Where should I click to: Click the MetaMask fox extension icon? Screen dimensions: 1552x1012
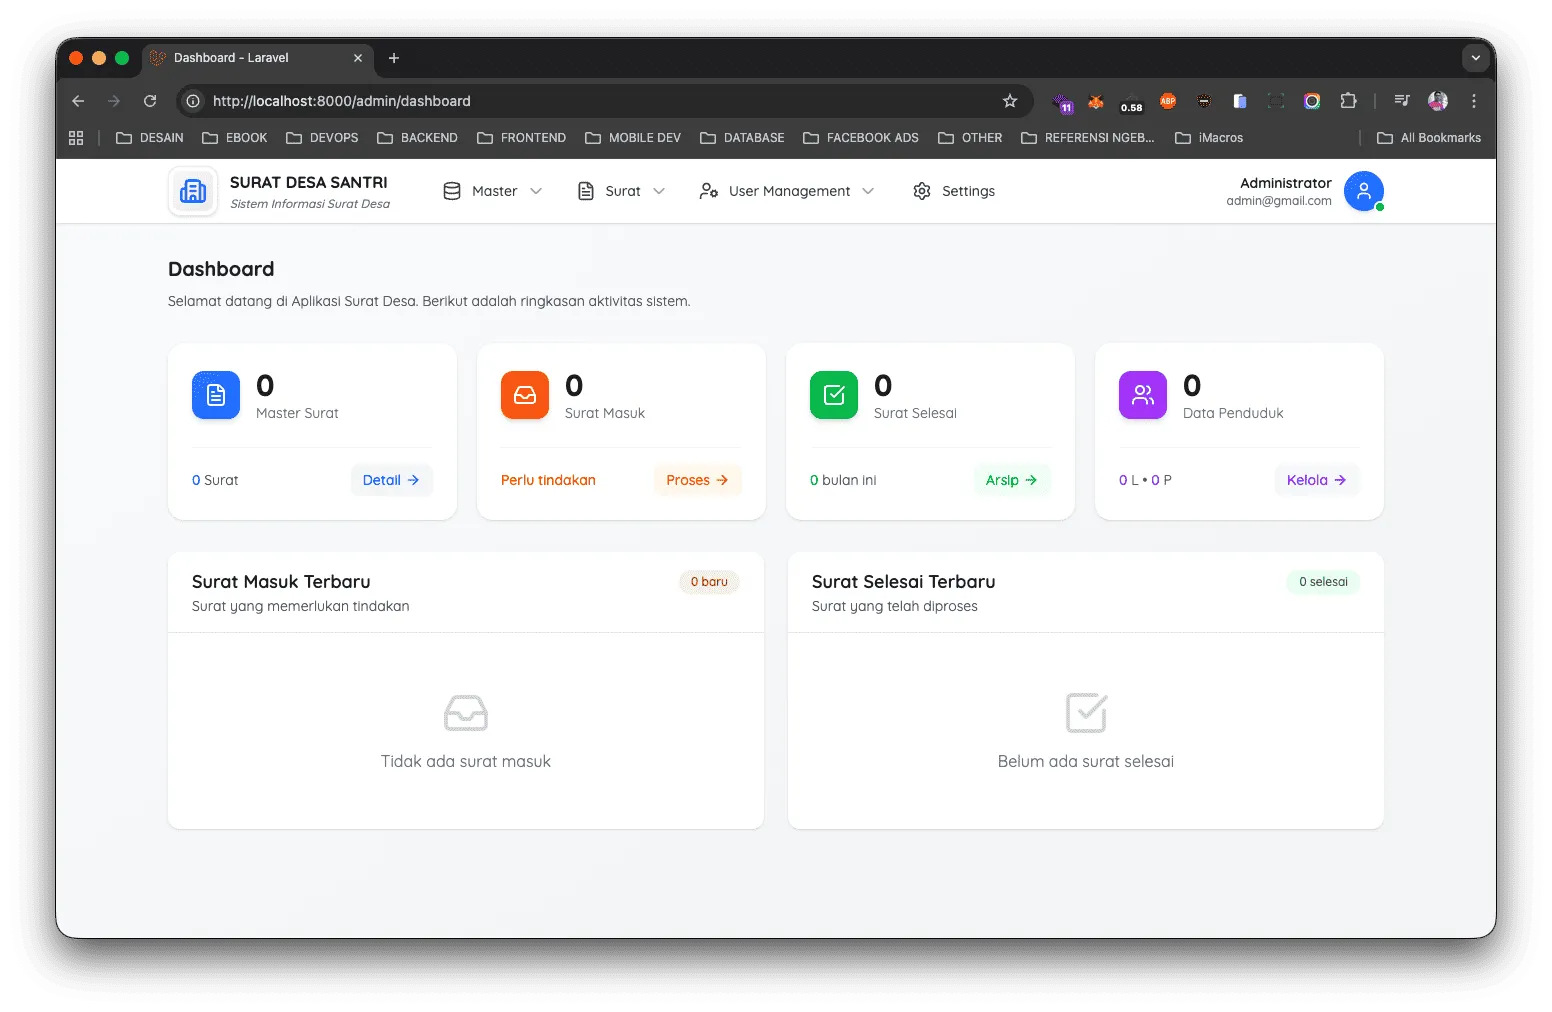[x=1096, y=101]
